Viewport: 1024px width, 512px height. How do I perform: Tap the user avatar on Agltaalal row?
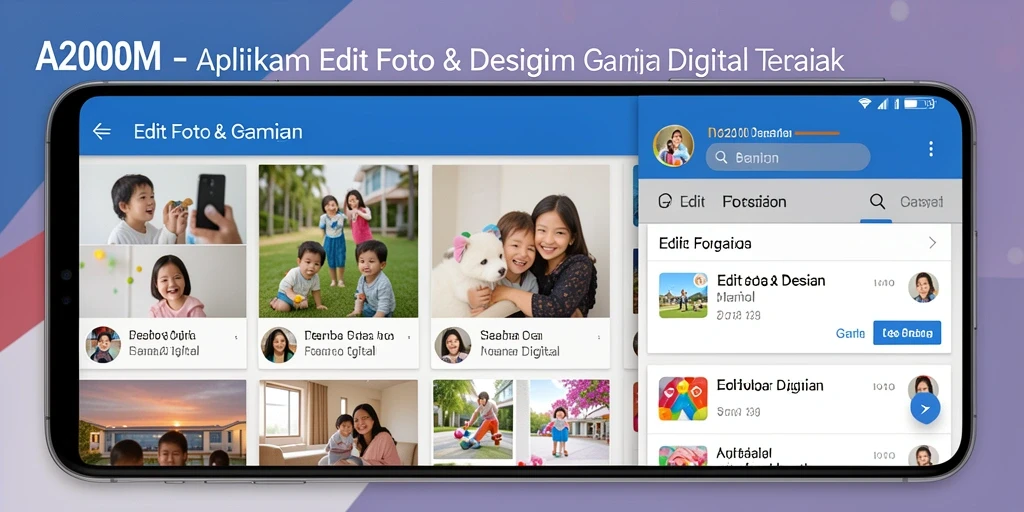click(x=923, y=455)
